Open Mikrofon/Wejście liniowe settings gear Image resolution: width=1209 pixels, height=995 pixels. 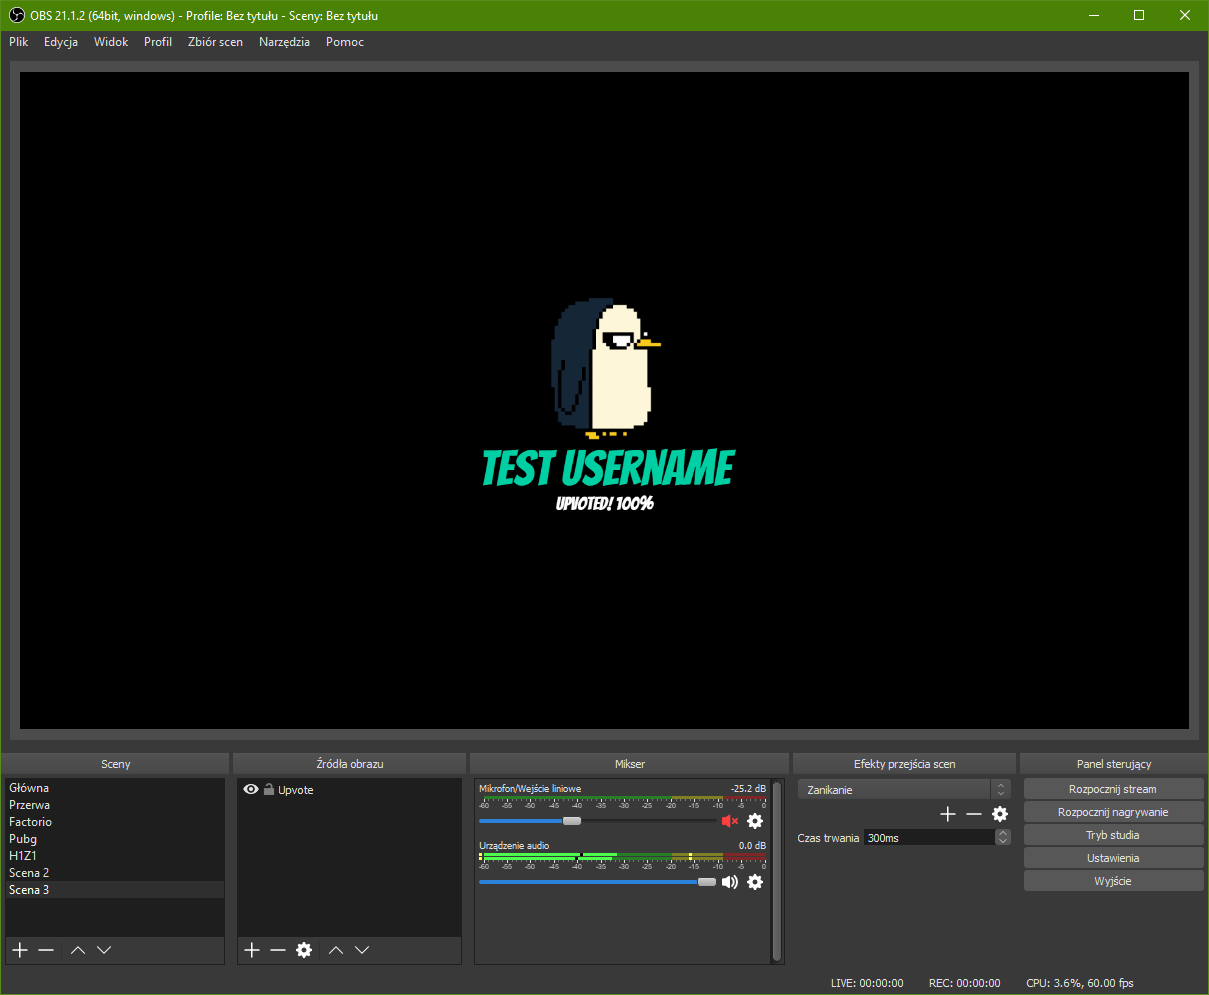tap(755, 821)
